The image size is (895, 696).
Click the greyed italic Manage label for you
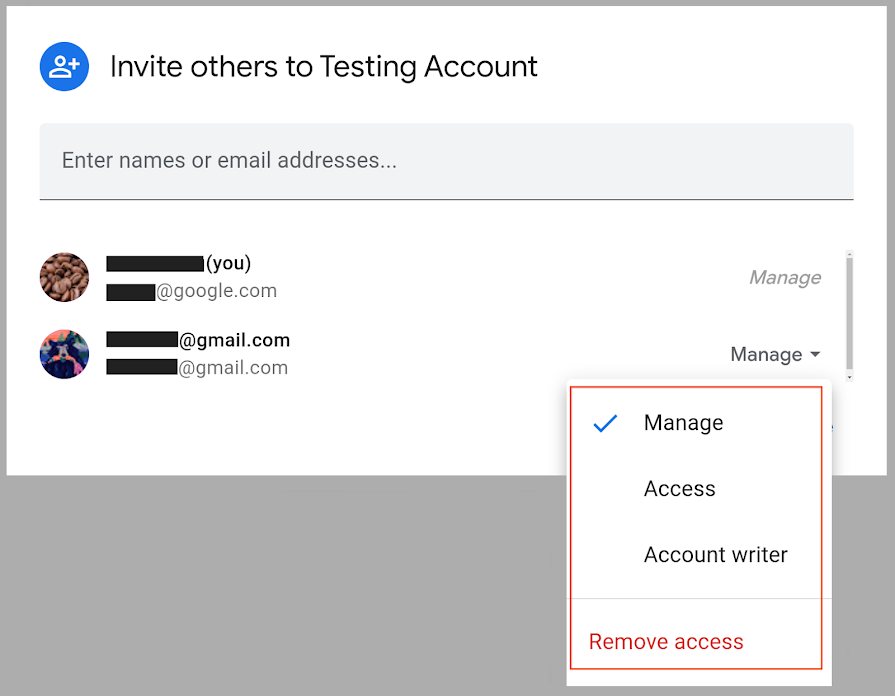pos(785,277)
